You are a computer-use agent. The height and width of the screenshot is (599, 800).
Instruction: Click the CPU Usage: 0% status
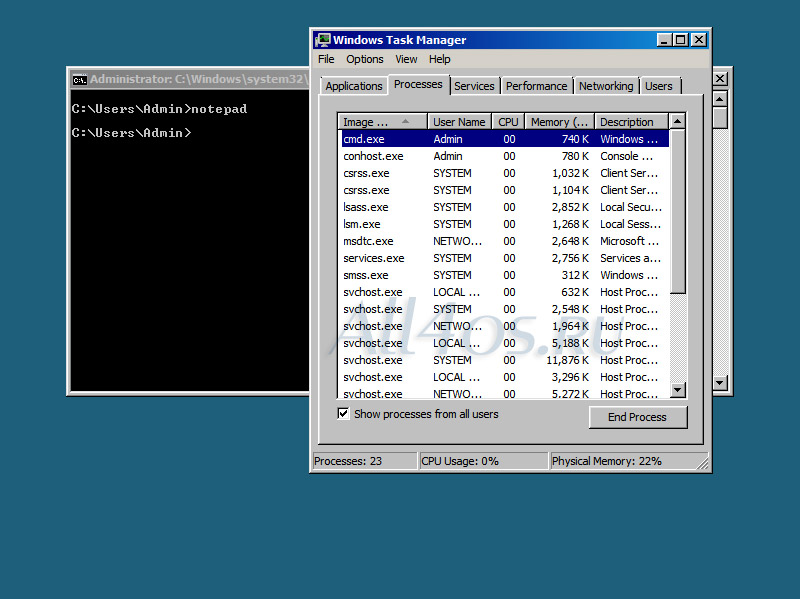click(x=483, y=461)
